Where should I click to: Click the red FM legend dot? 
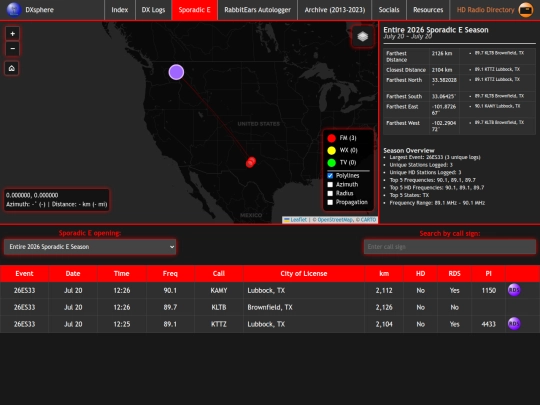(331, 138)
